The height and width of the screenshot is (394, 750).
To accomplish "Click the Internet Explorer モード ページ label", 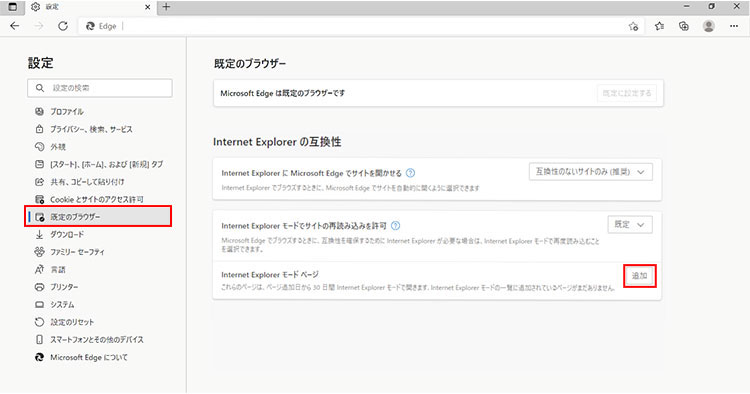I will pos(270,274).
